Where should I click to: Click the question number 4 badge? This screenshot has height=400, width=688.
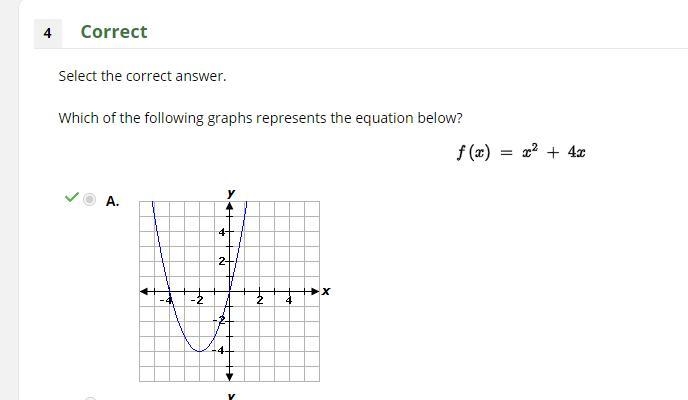[48, 33]
